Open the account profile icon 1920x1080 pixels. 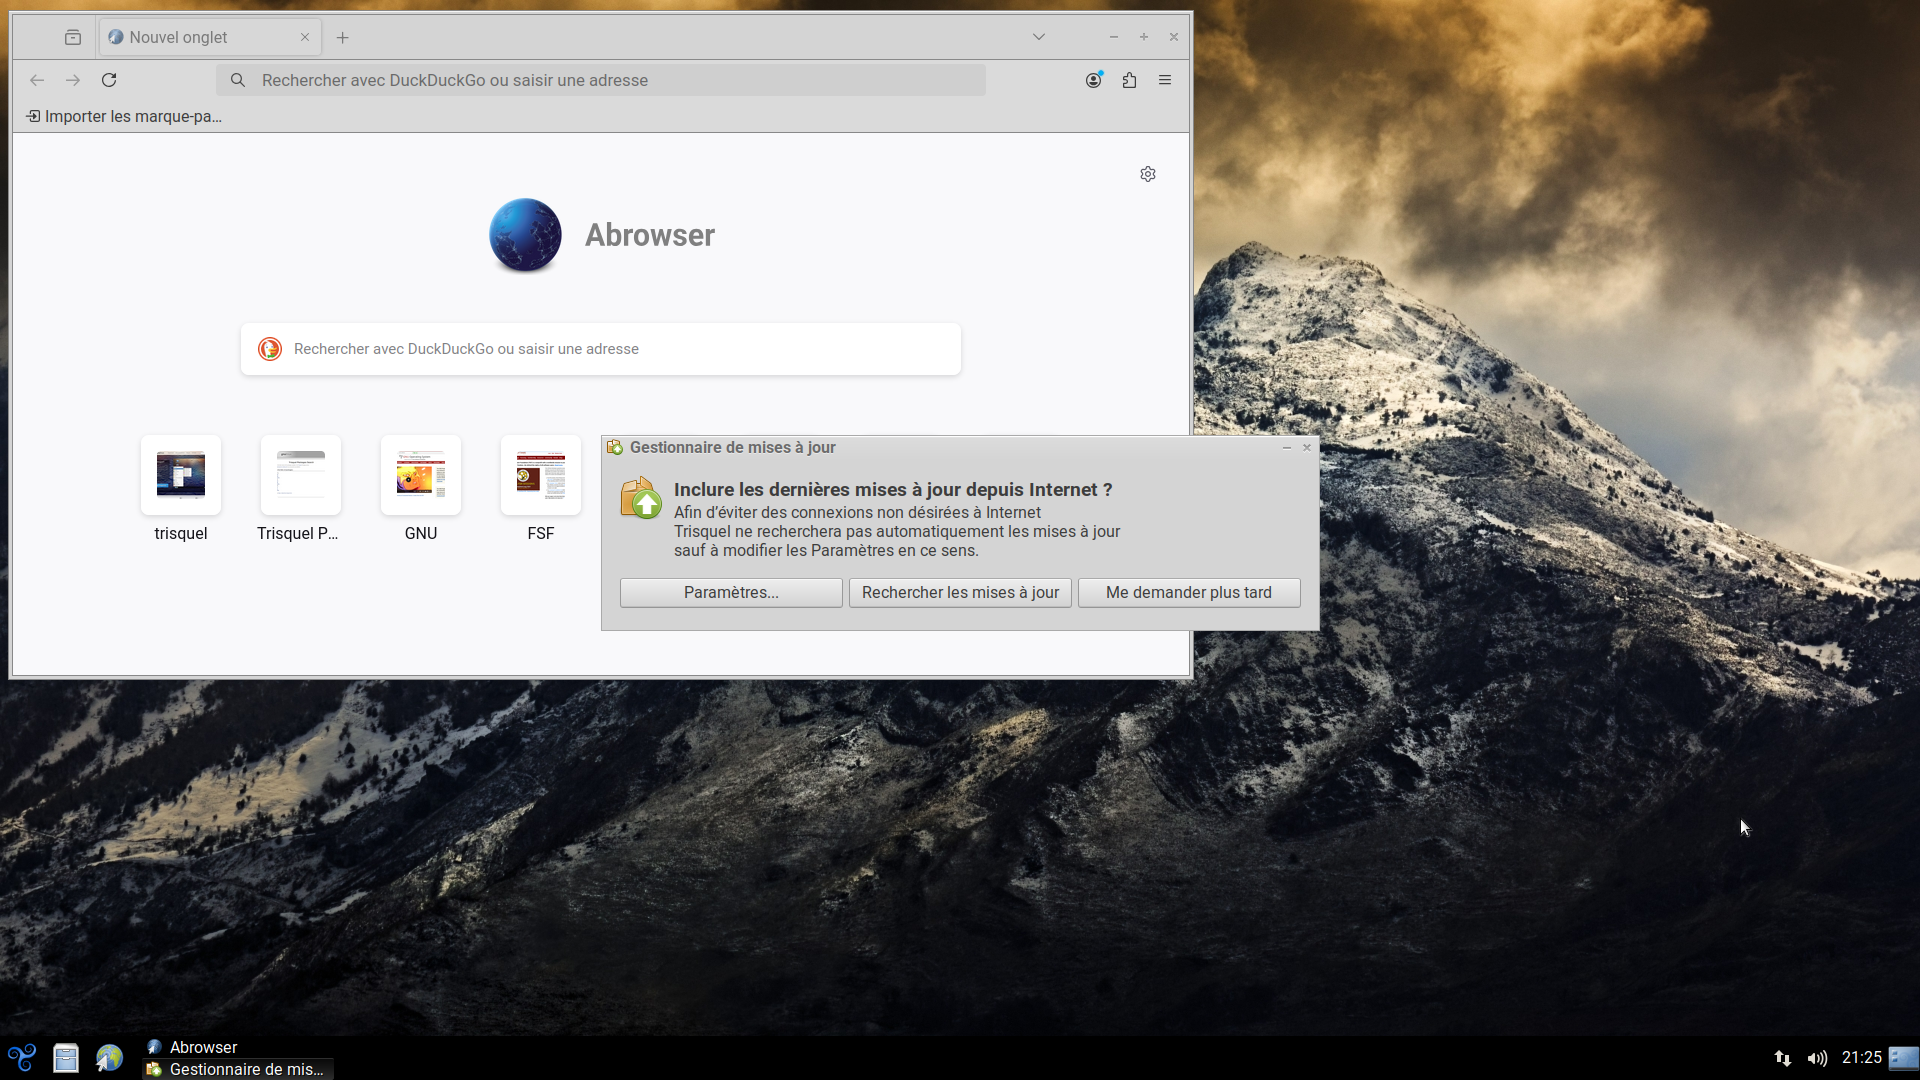[1094, 80]
